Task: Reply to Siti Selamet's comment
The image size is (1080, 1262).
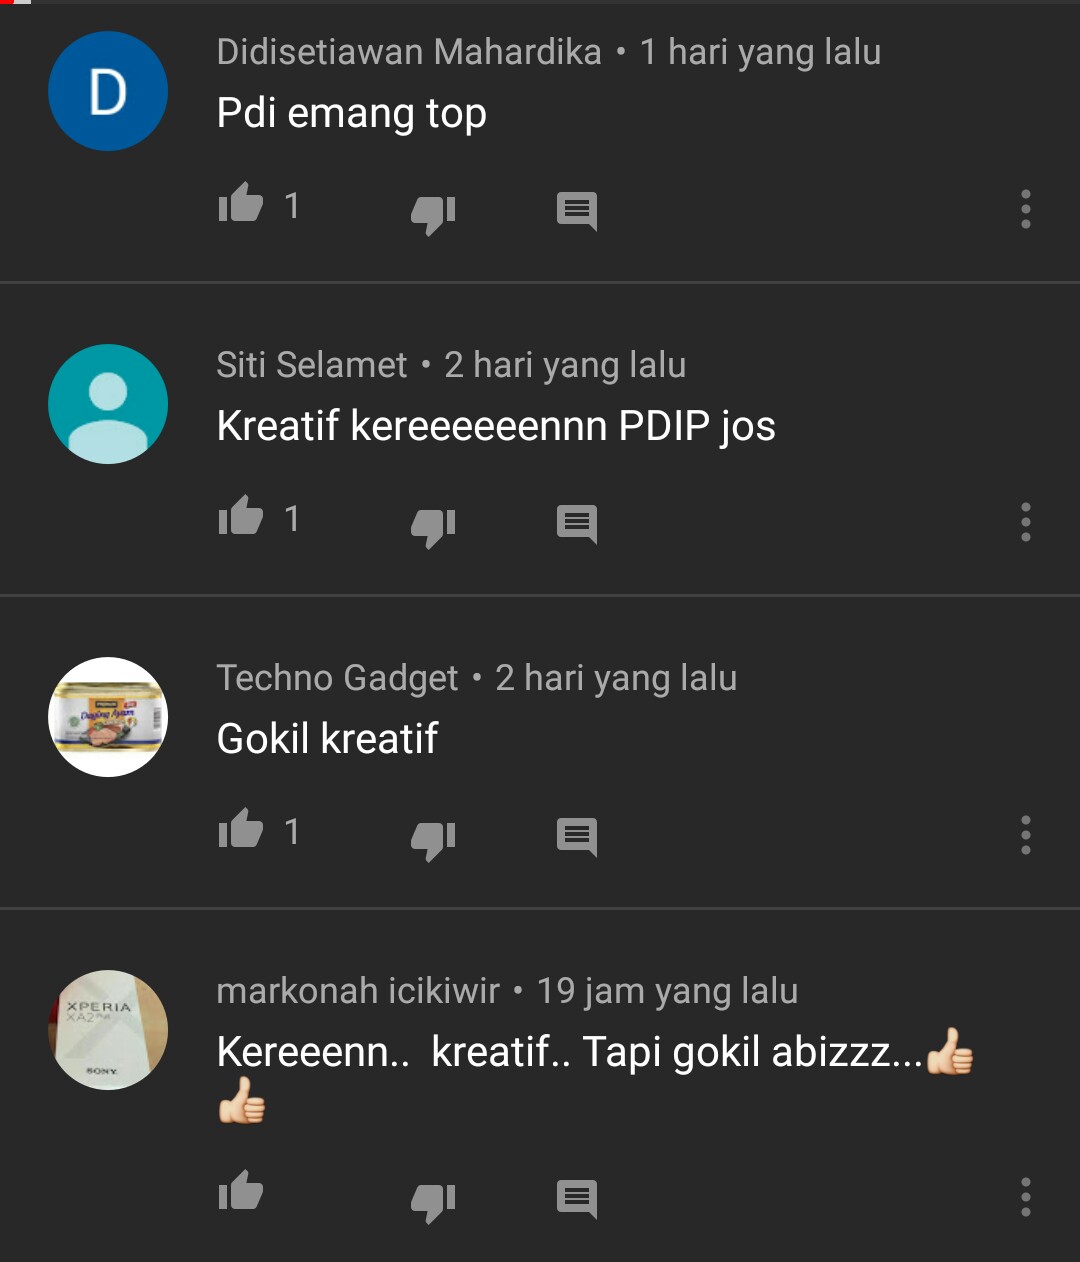Action: click(x=577, y=524)
